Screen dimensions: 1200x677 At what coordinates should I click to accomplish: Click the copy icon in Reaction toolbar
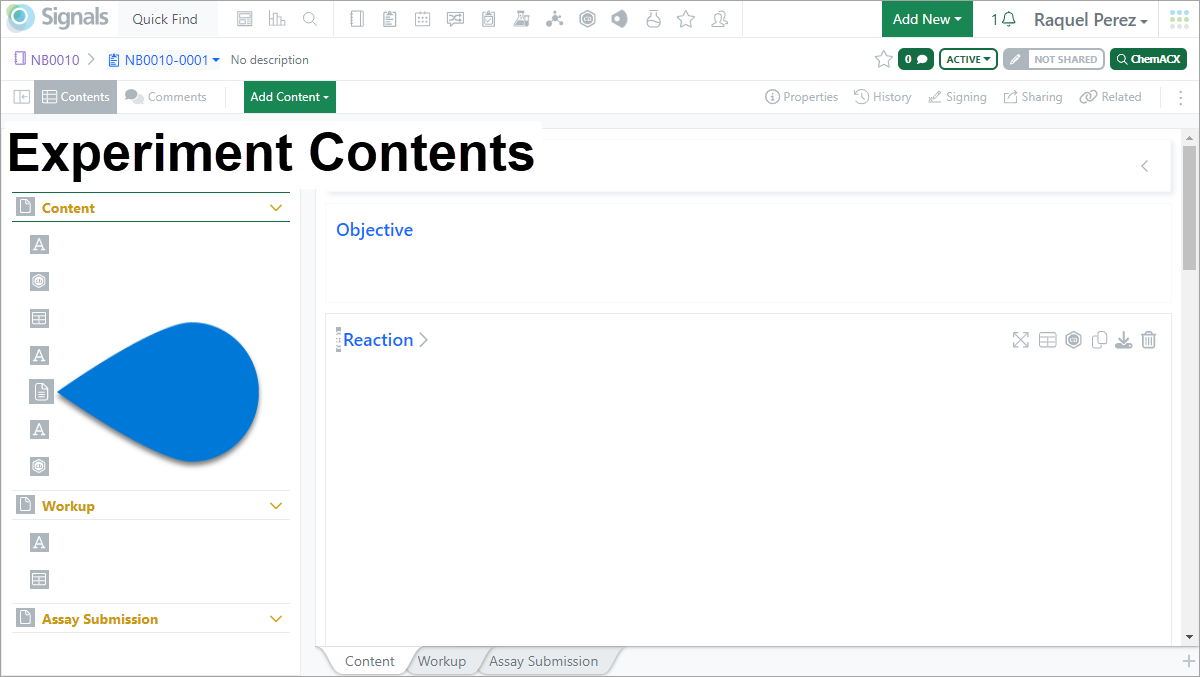pos(1099,340)
